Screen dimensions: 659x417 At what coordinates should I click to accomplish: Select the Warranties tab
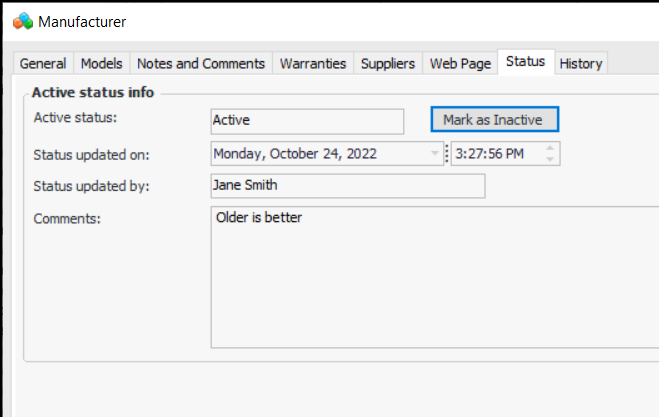(313, 63)
